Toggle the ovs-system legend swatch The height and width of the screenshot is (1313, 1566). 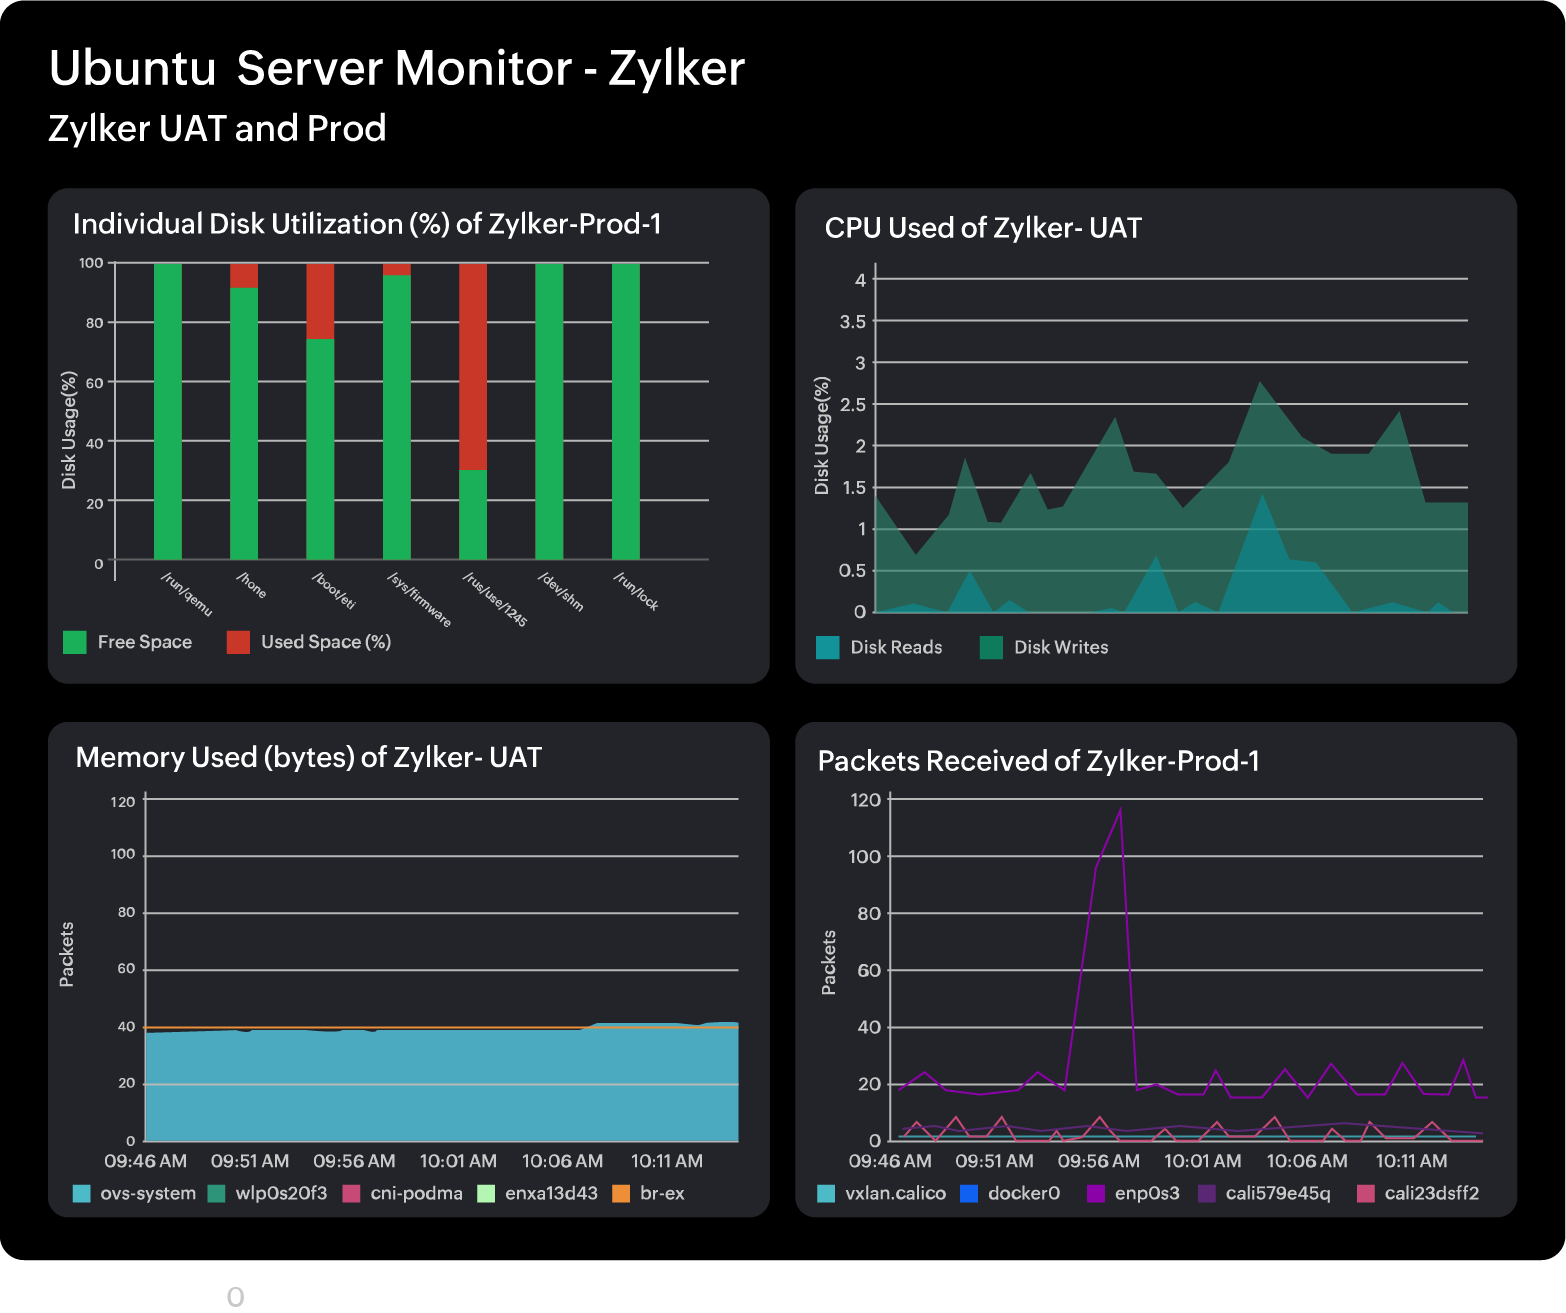click(x=82, y=1193)
